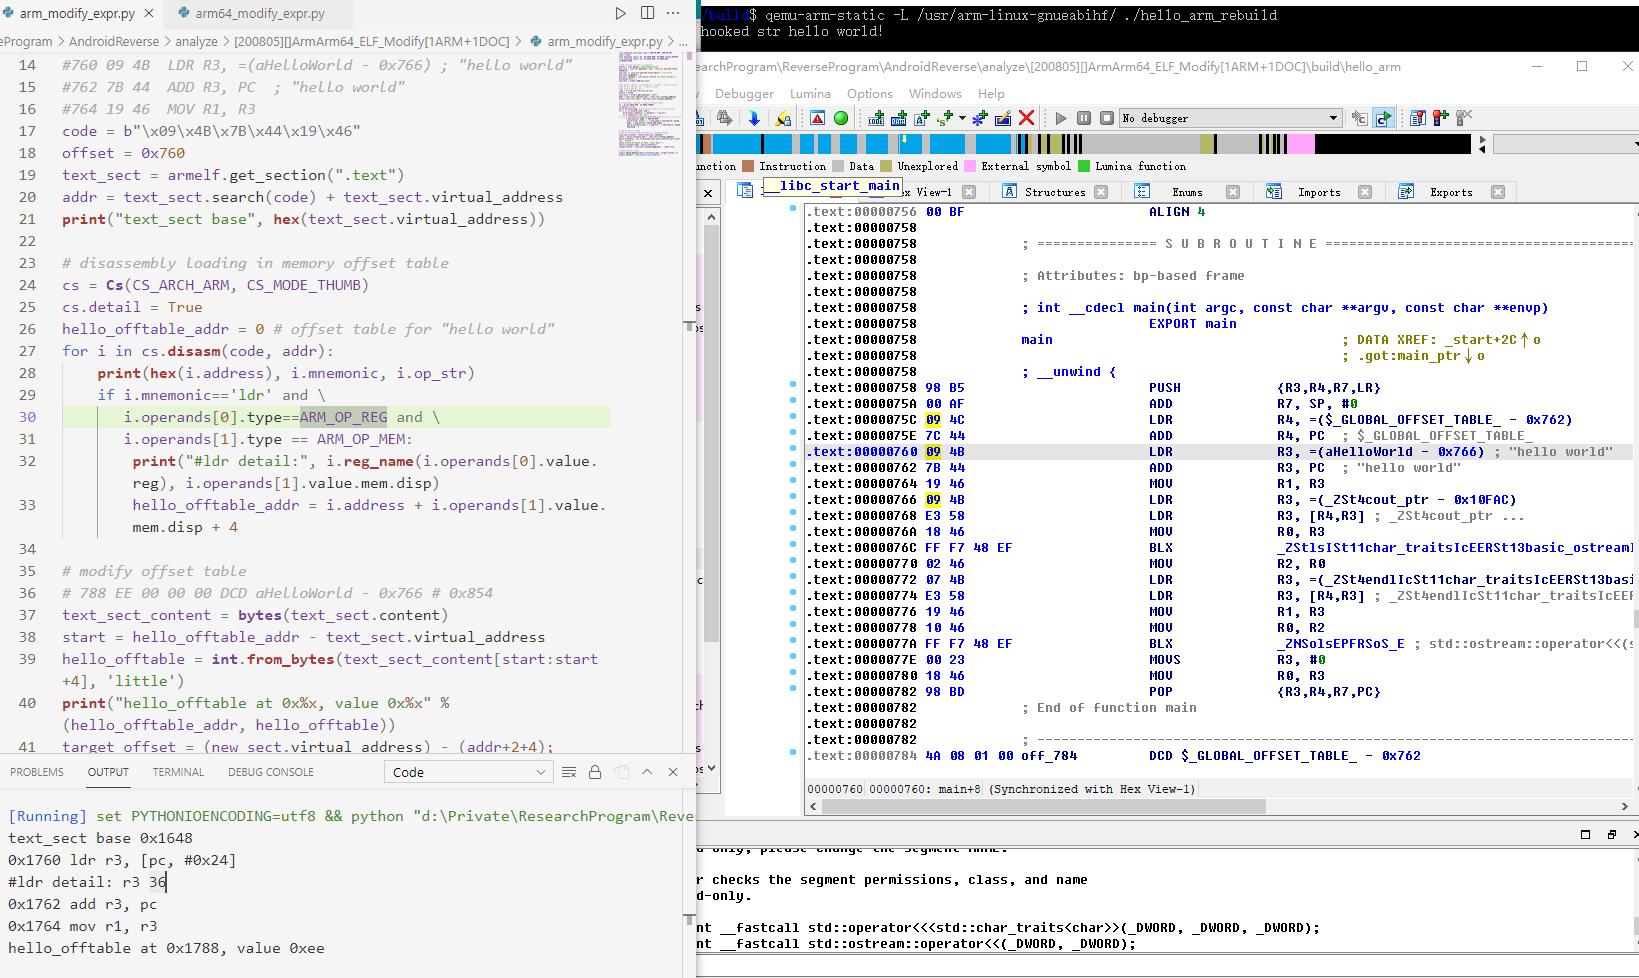Click the green circle toolbar icon
Image resolution: width=1639 pixels, height=978 pixels.
coord(841,118)
